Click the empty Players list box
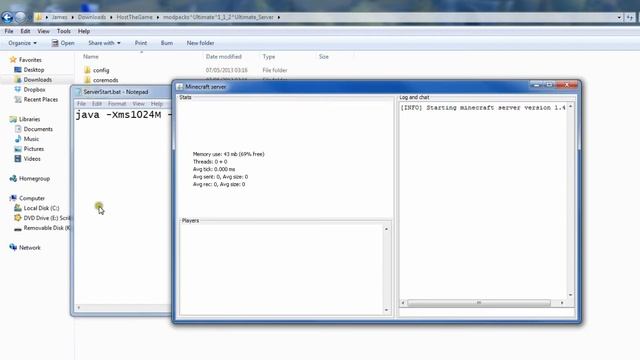The width and height of the screenshot is (640, 360). tap(281, 269)
